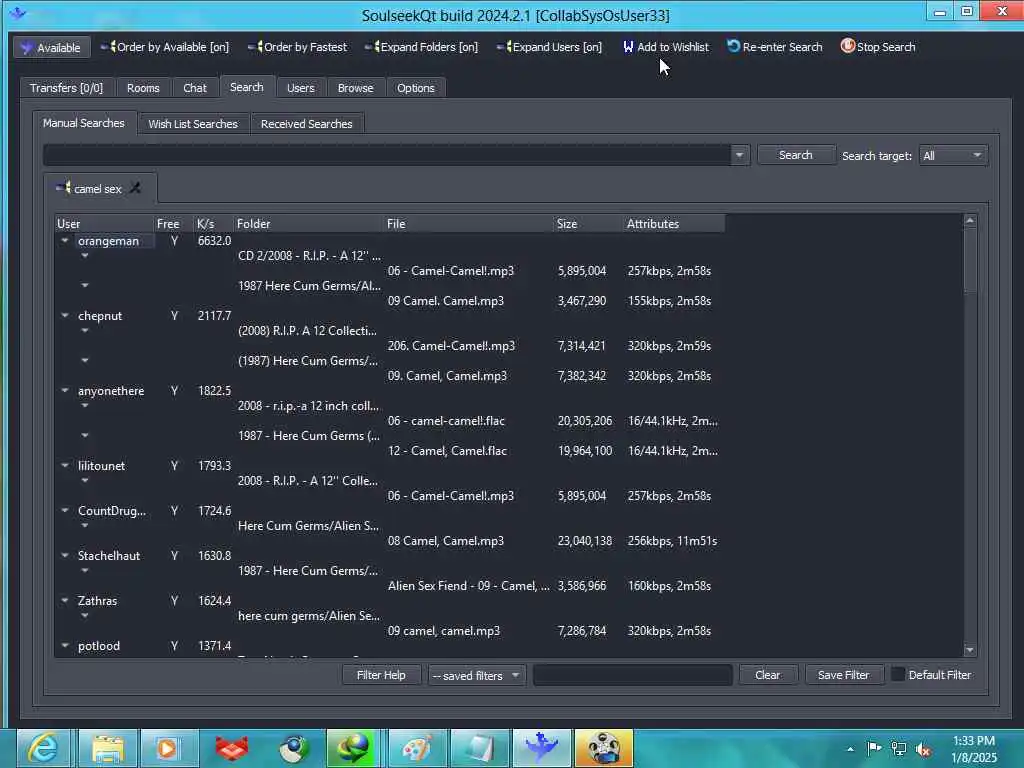Open media player taskbar icon
Image resolution: width=1024 pixels, height=768 pixels.
tap(169, 748)
